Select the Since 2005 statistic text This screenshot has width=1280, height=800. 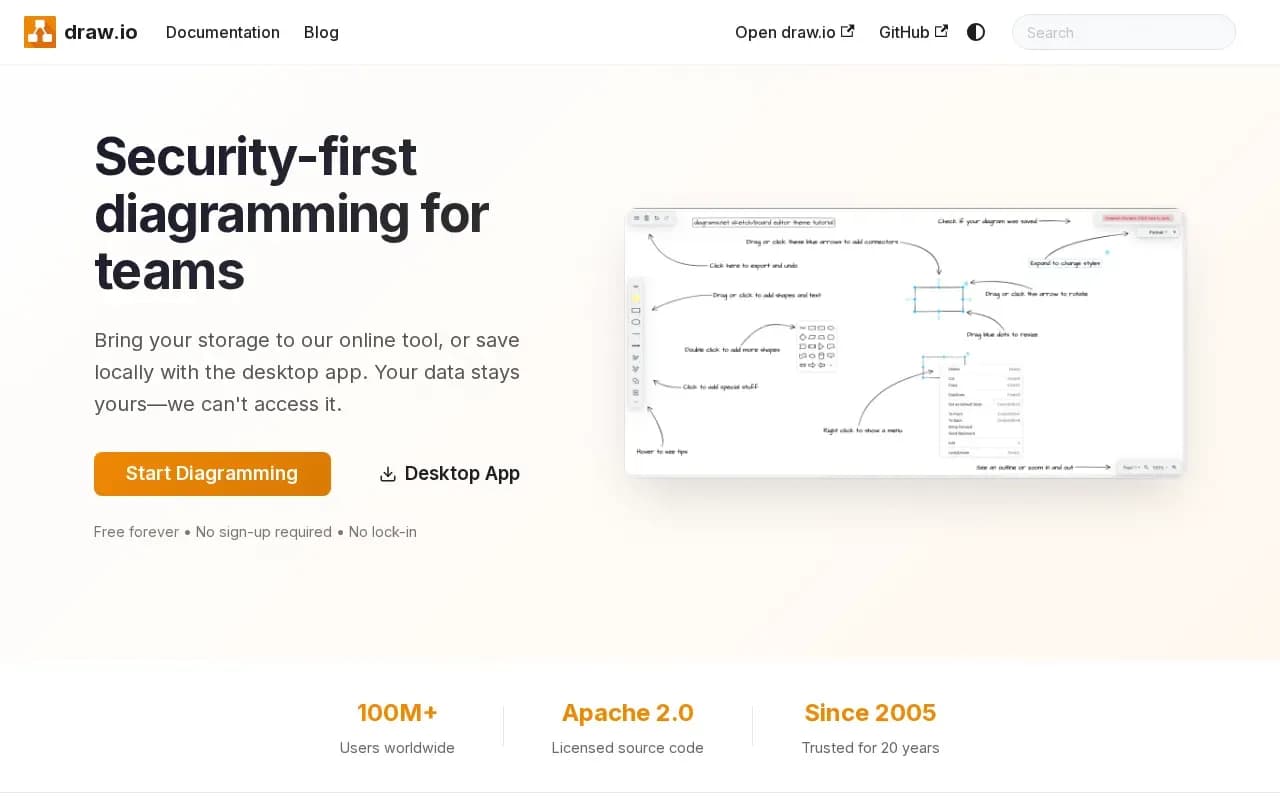pos(870,713)
